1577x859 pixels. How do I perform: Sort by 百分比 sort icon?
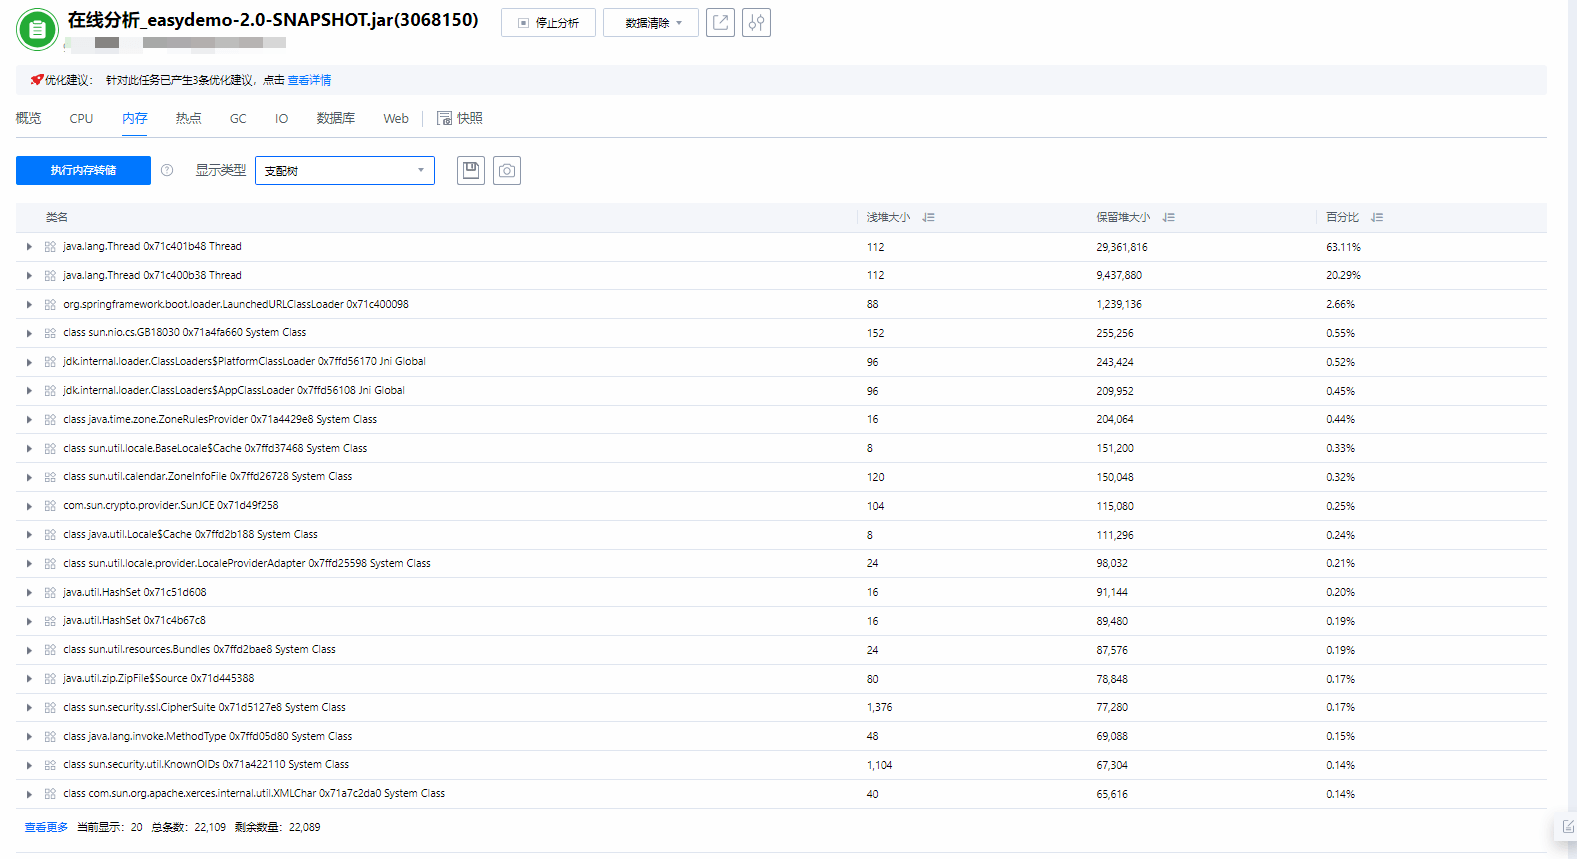[x=1377, y=217]
